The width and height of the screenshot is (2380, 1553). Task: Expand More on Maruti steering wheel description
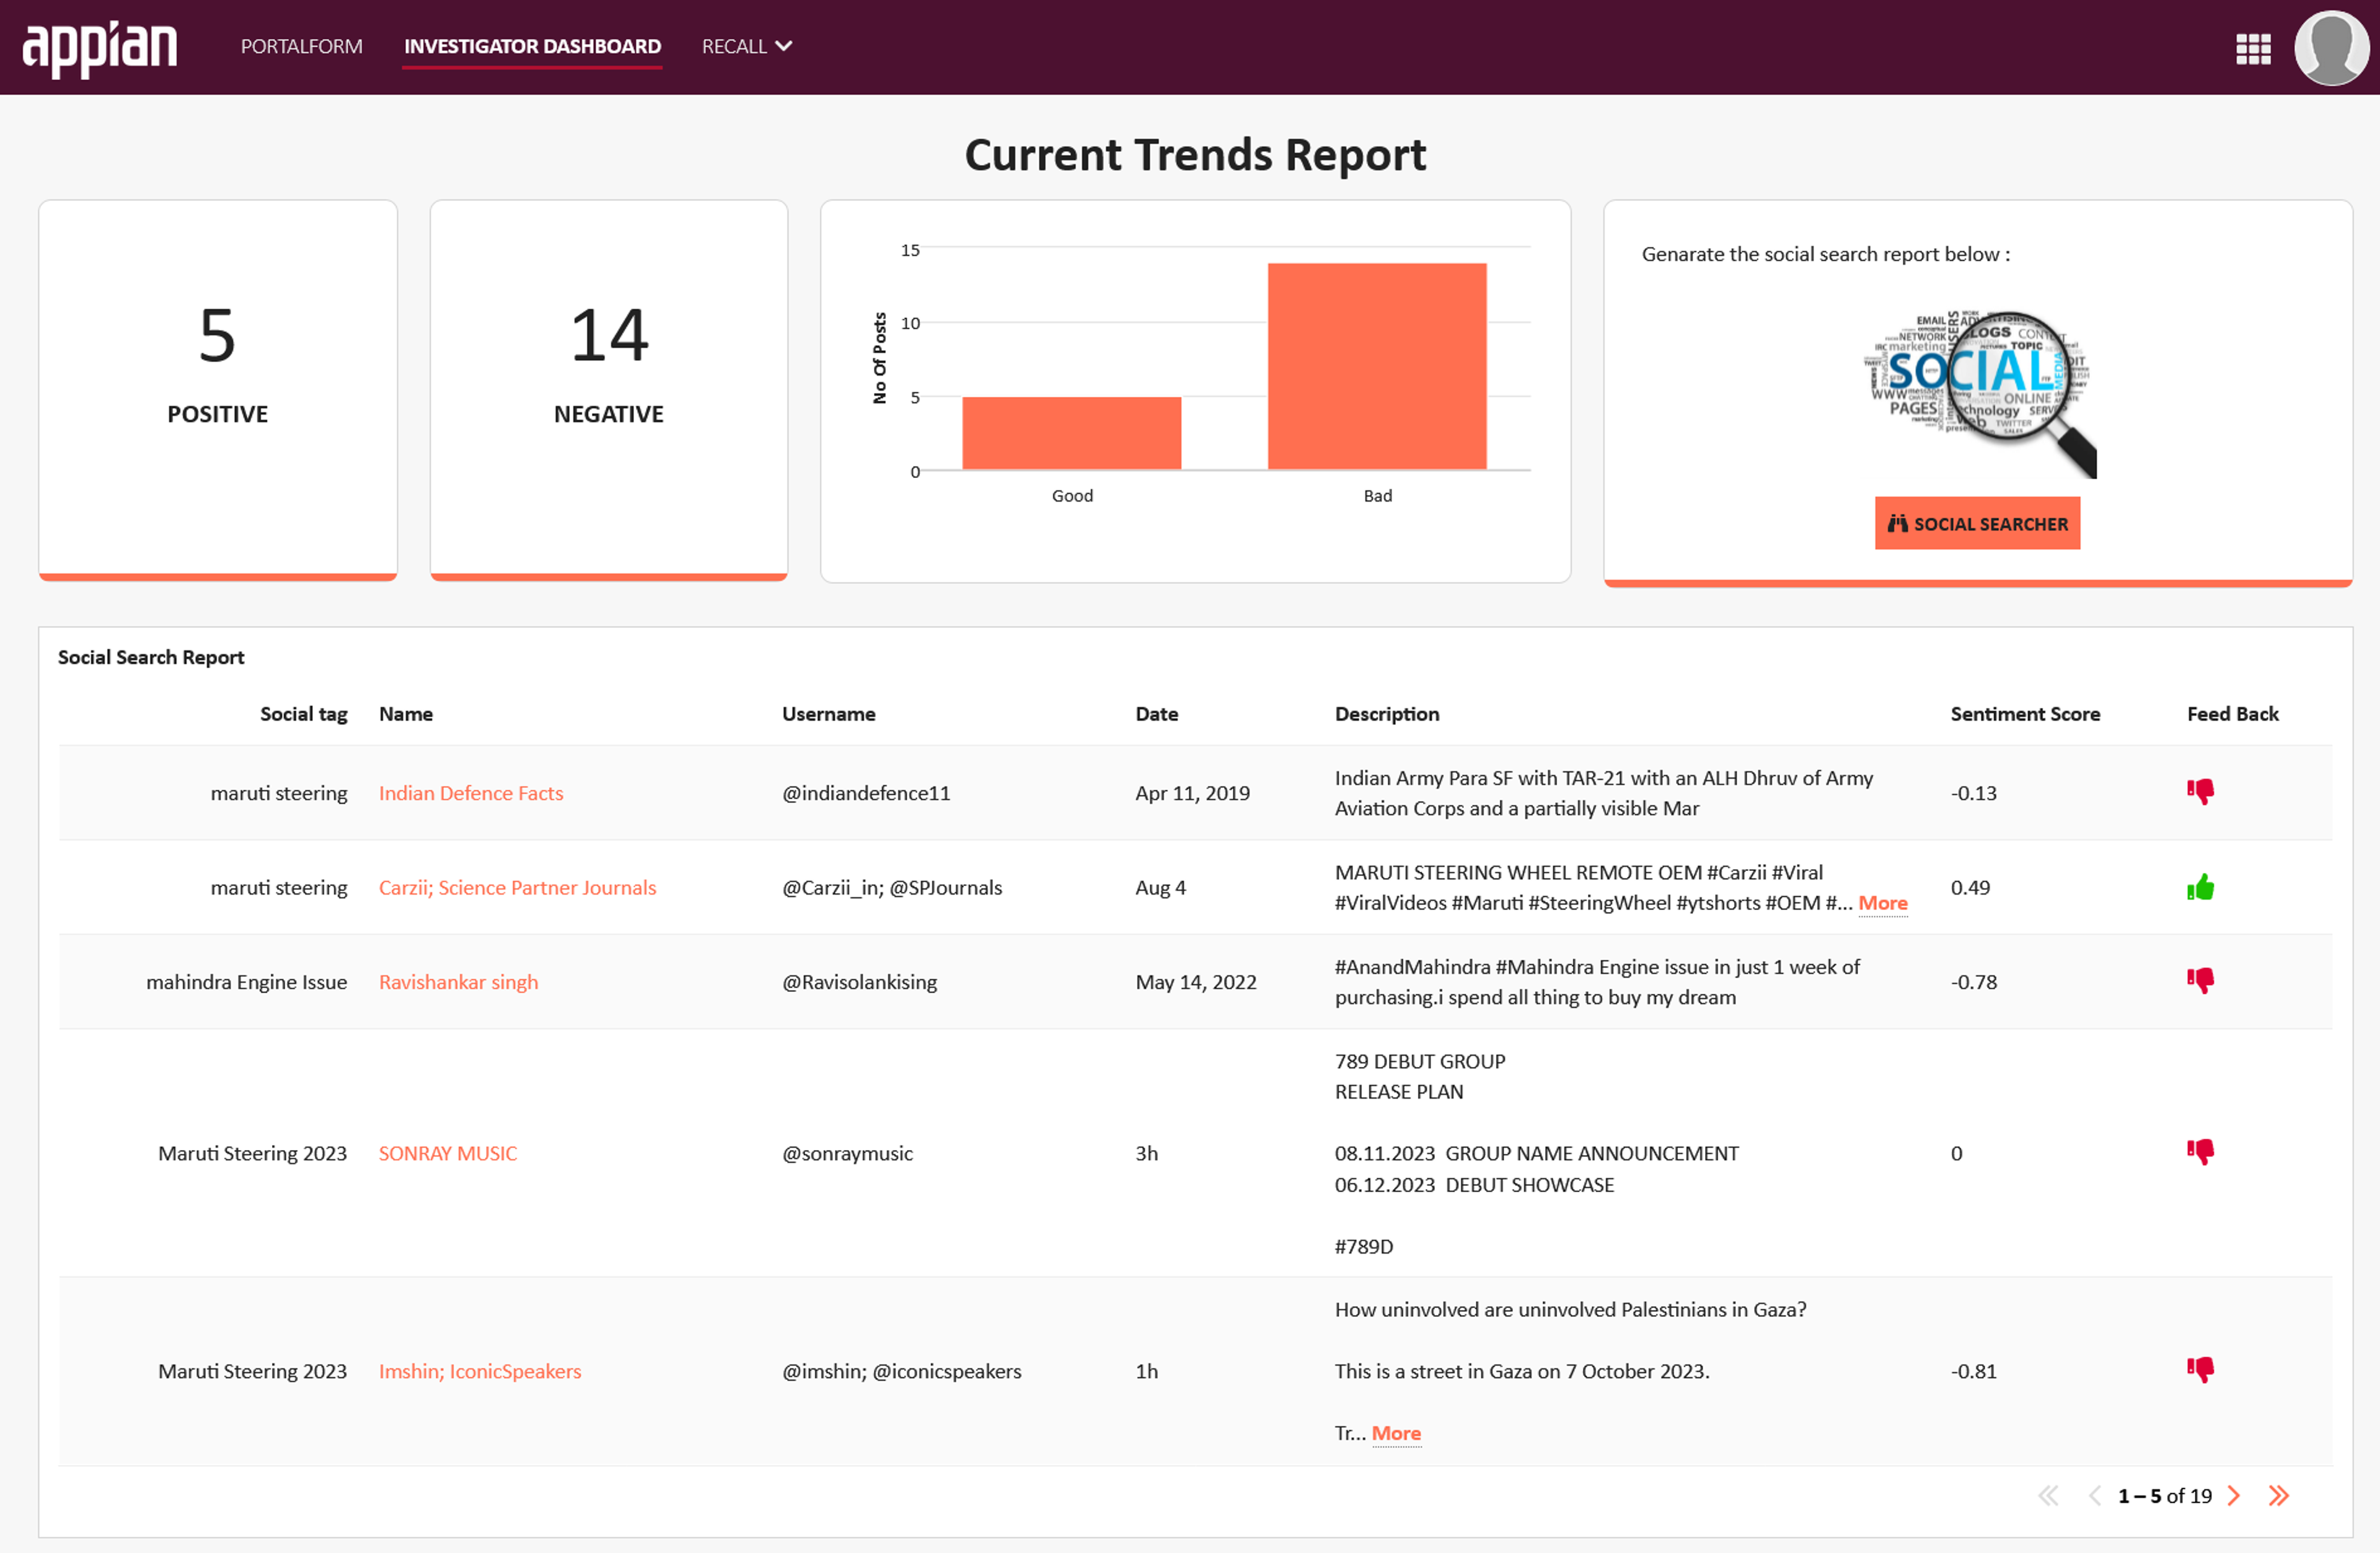pyautogui.click(x=1882, y=903)
